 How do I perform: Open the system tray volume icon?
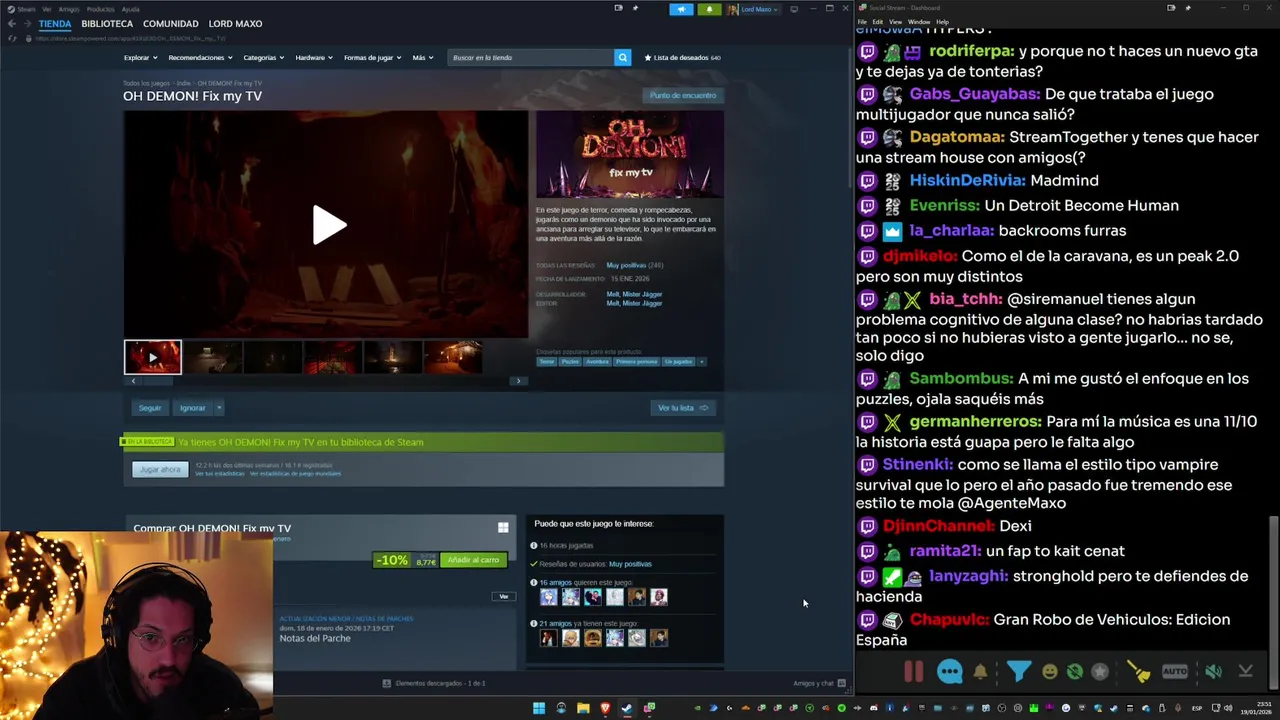pos(1229,708)
